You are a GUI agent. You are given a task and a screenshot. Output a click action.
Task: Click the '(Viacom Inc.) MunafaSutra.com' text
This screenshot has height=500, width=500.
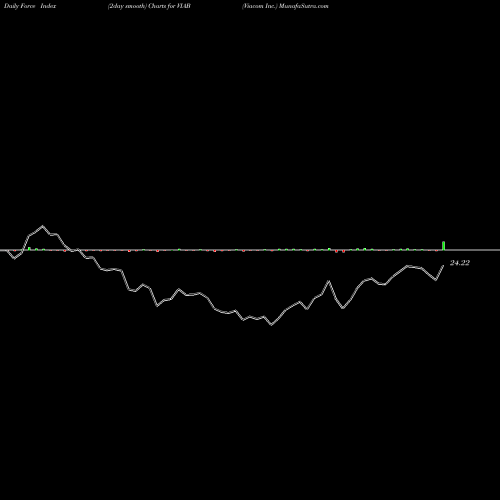(285, 6)
